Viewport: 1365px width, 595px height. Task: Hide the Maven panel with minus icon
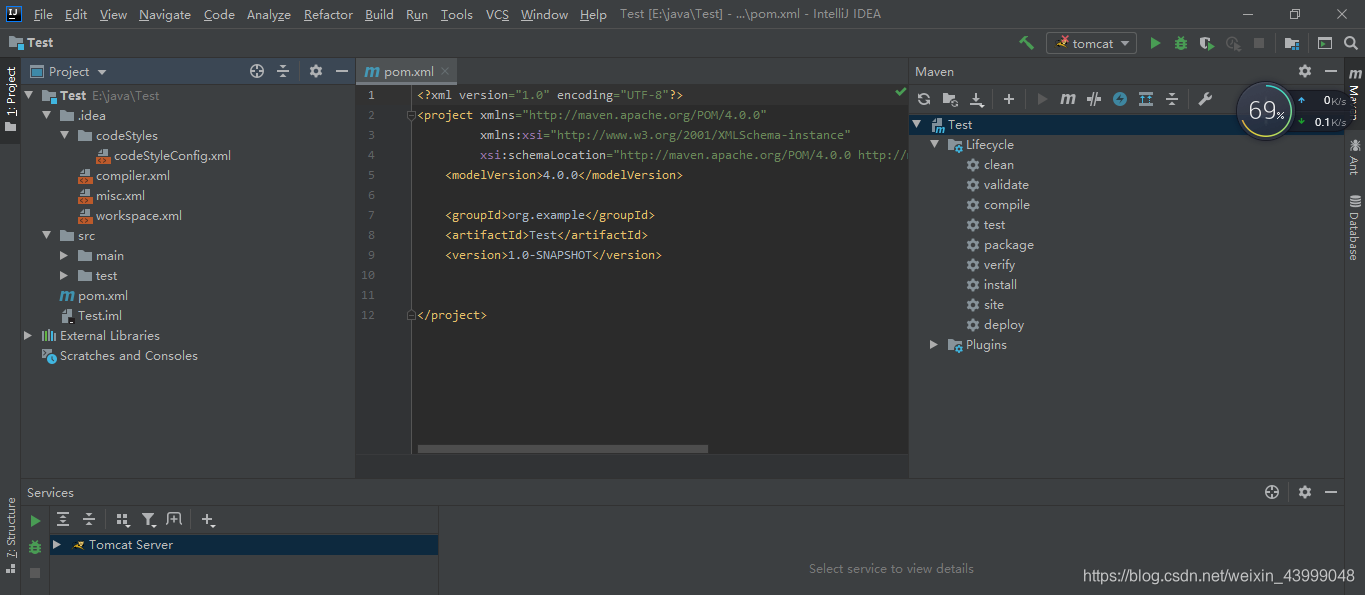coord(1331,71)
